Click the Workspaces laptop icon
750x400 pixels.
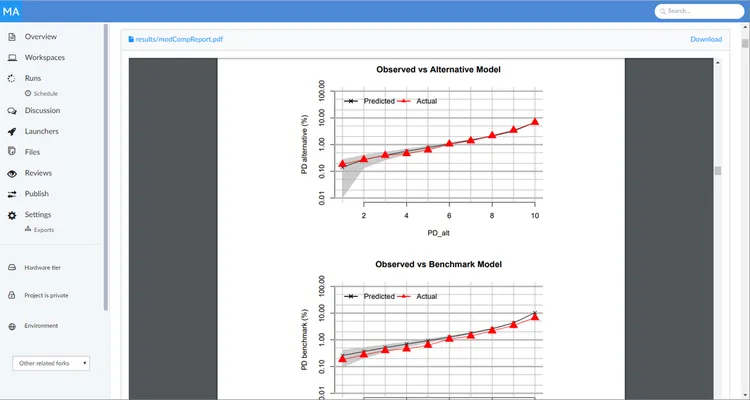point(12,57)
